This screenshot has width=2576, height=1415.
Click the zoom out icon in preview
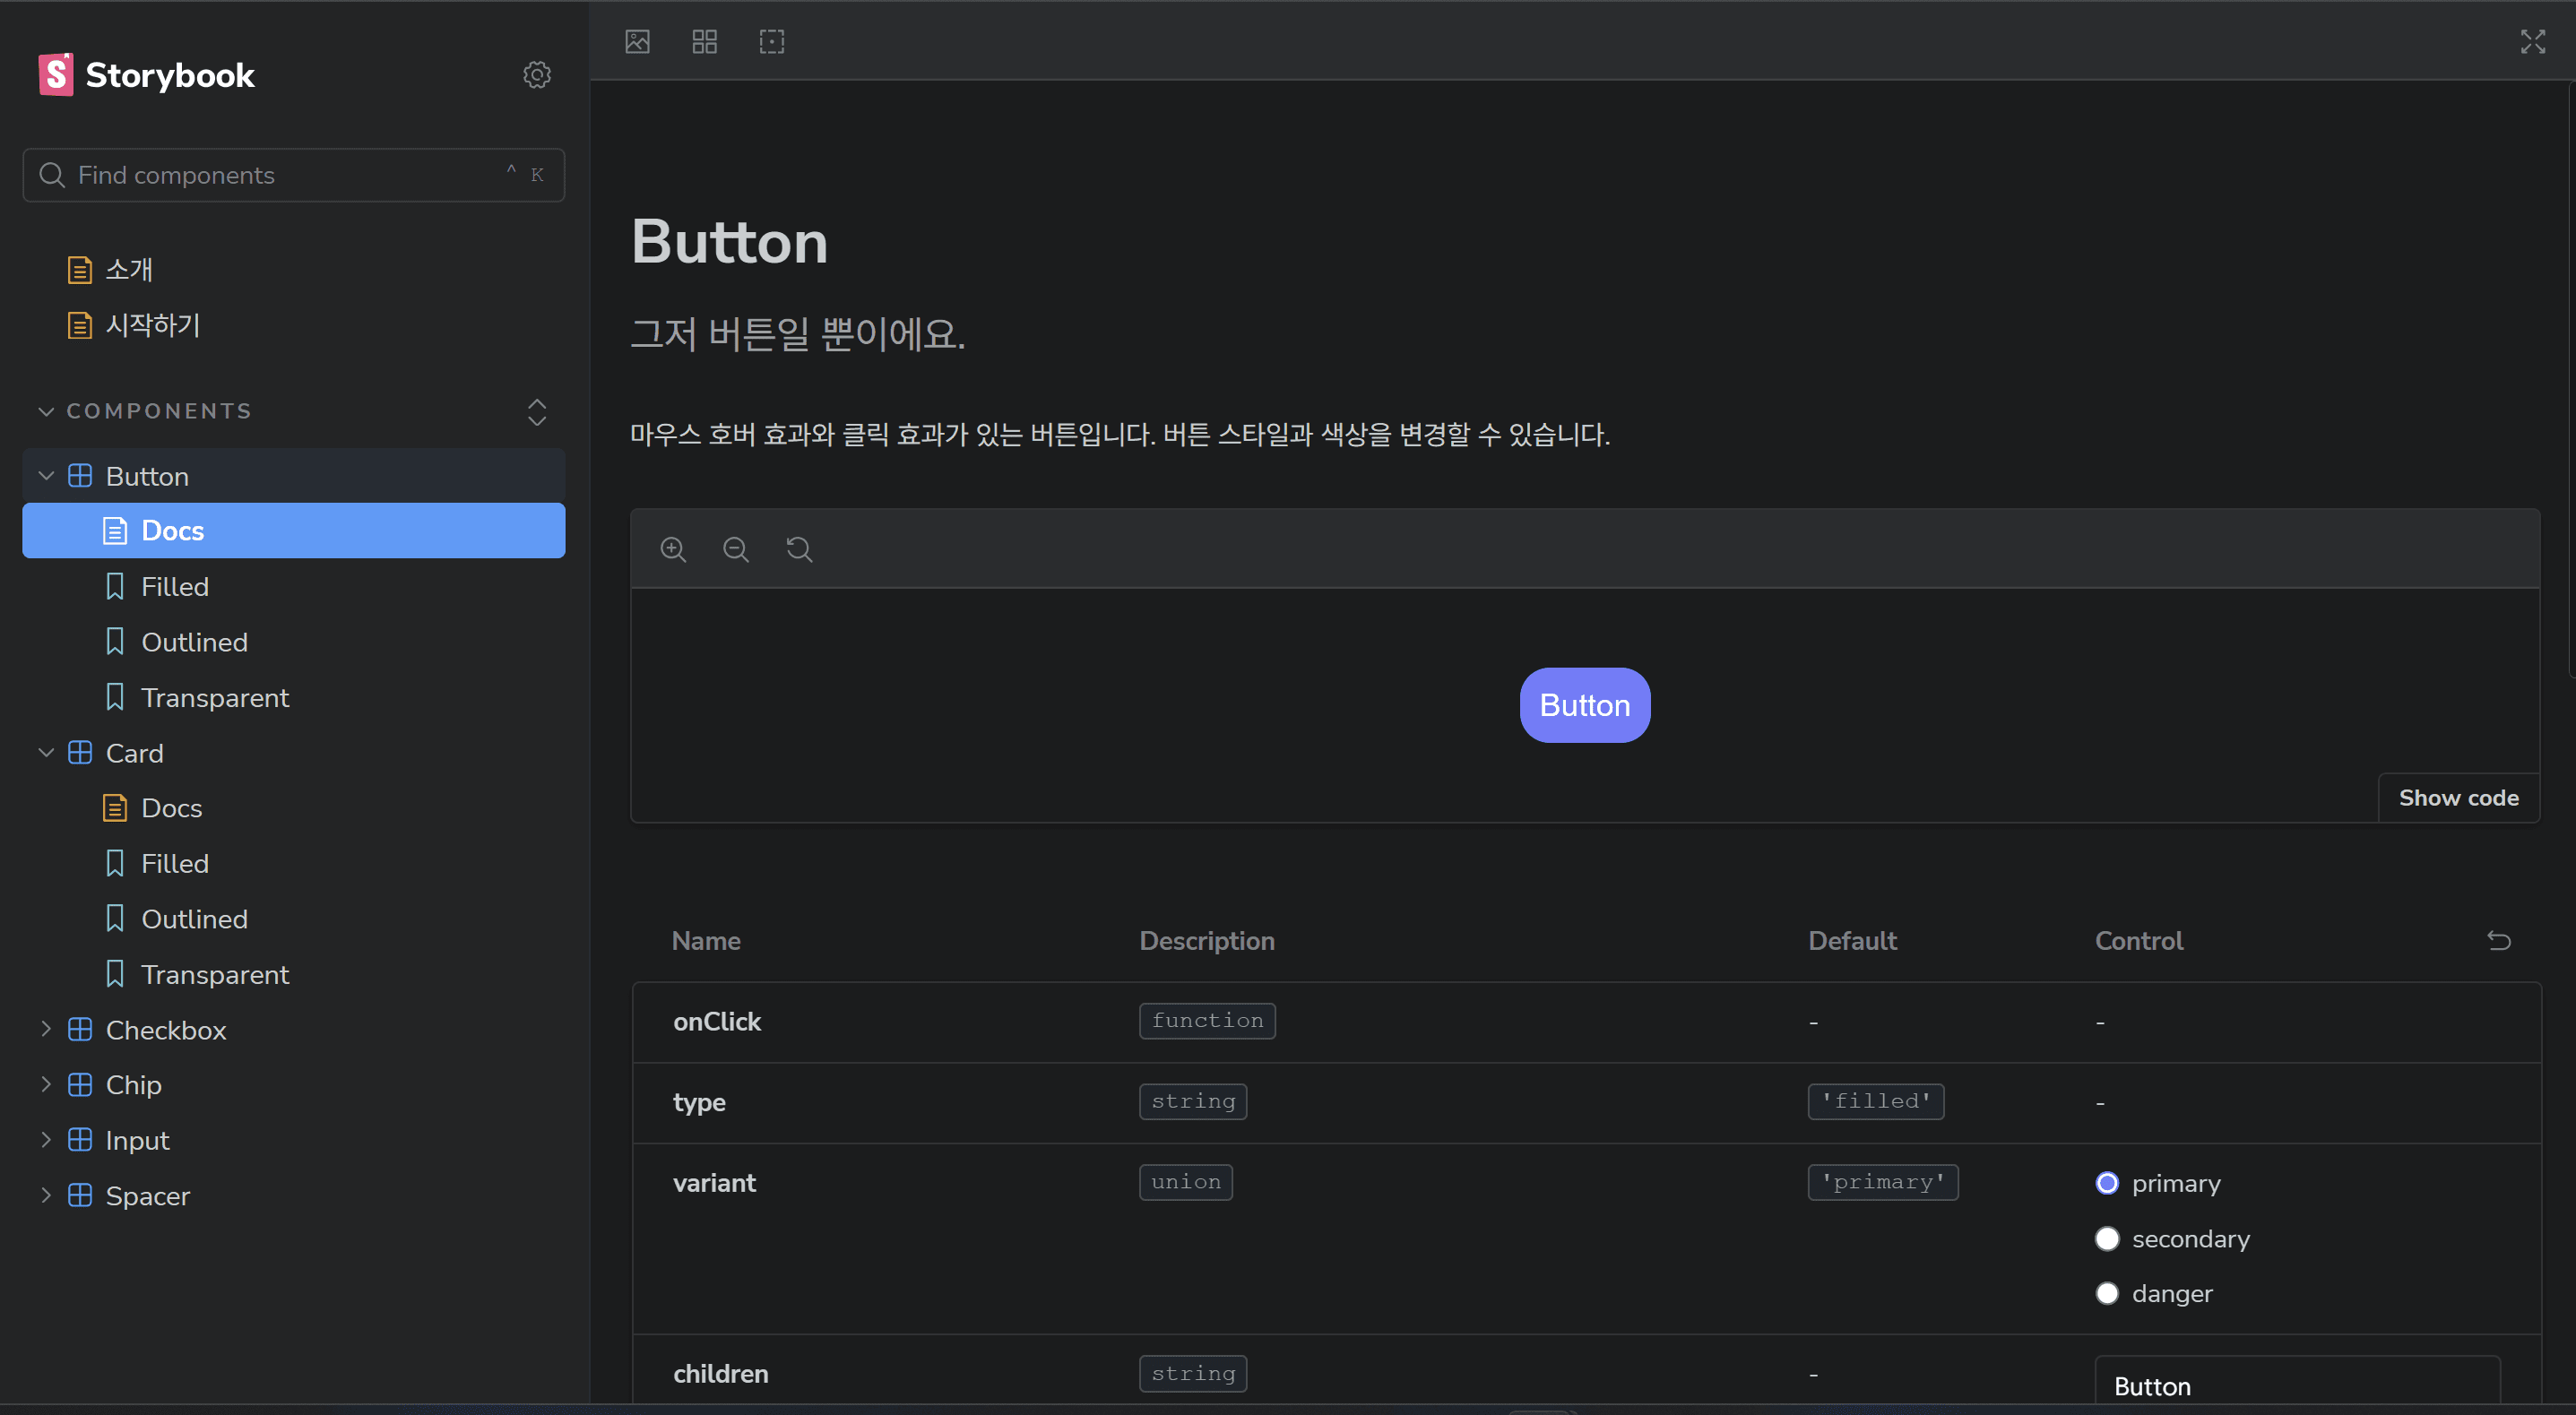[x=734, y=549]
